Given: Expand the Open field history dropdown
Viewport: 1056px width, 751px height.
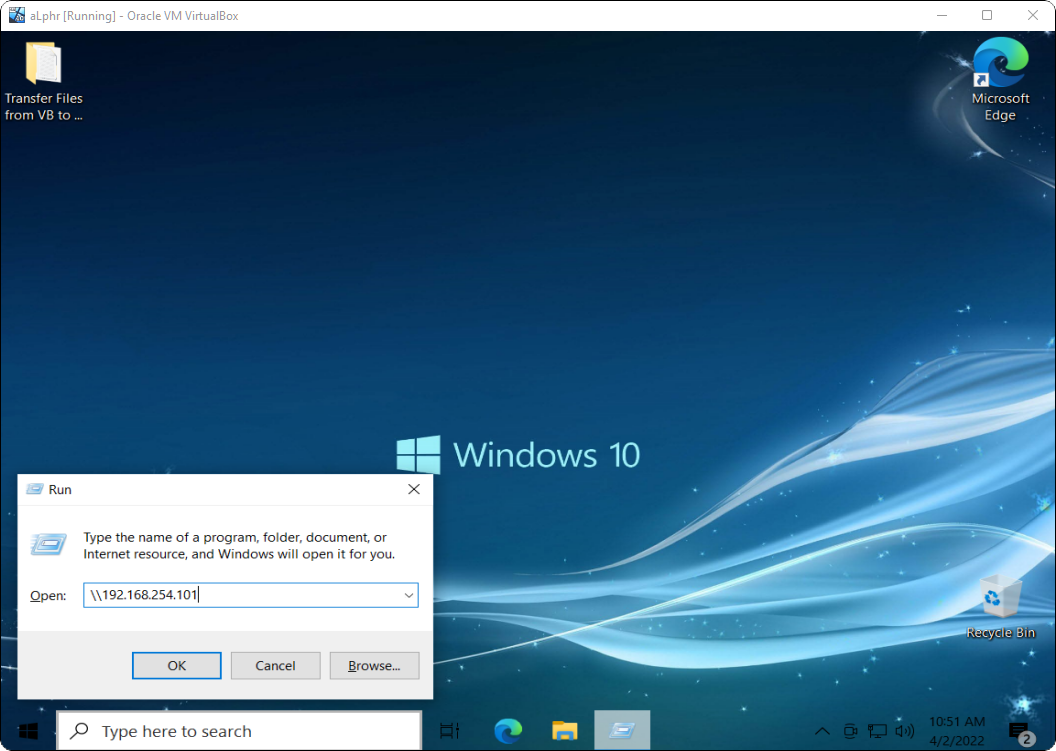Looking at the screenshot, I should (409, 595).
